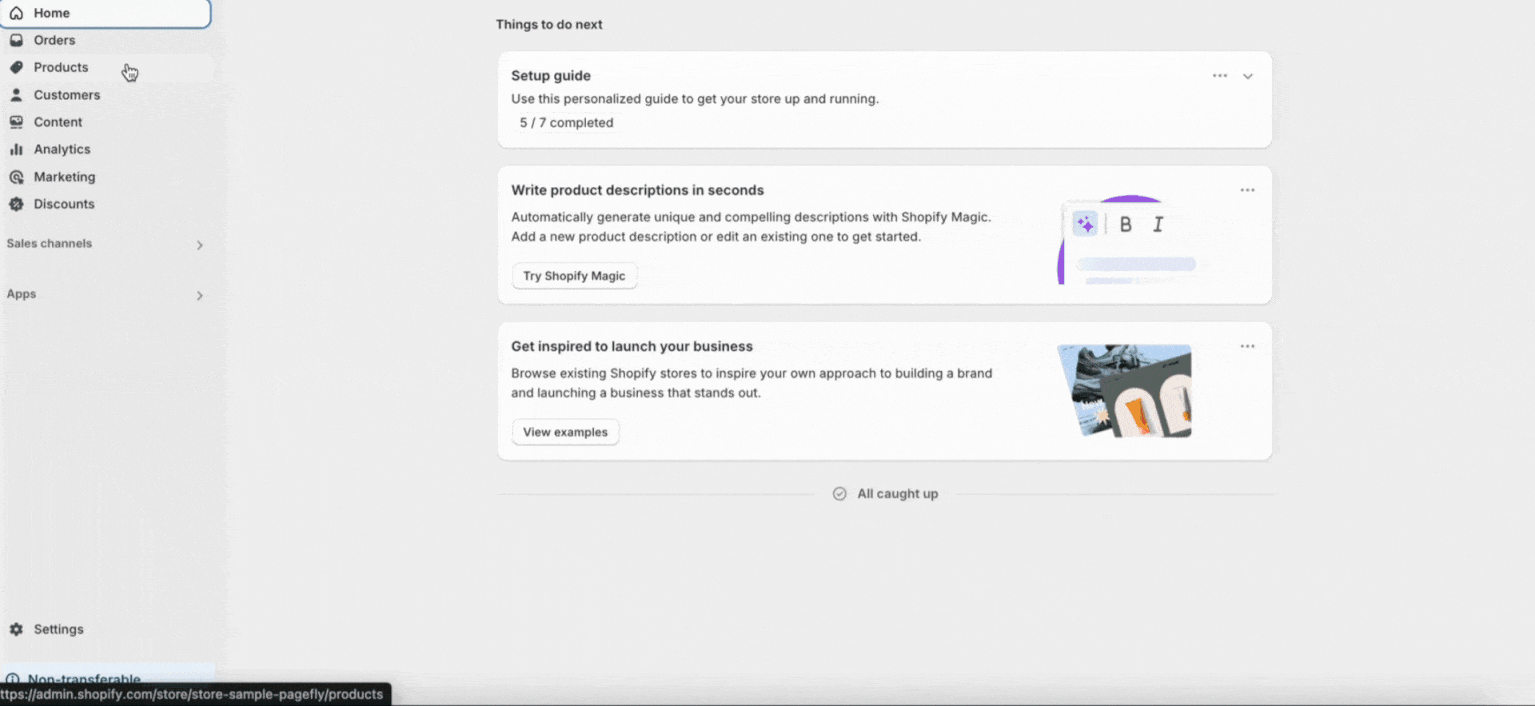Click Get inspired to launch your business heading

click(x=632, y=346)
